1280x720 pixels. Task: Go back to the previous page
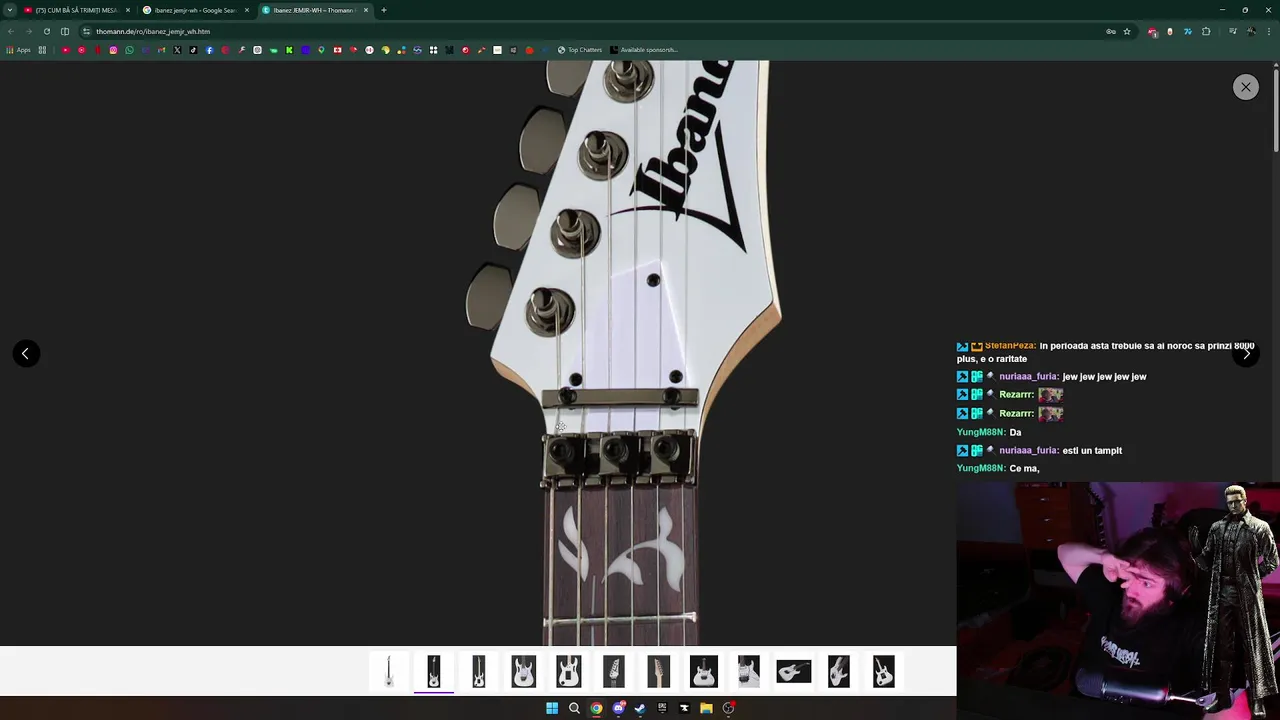[11, 31]
